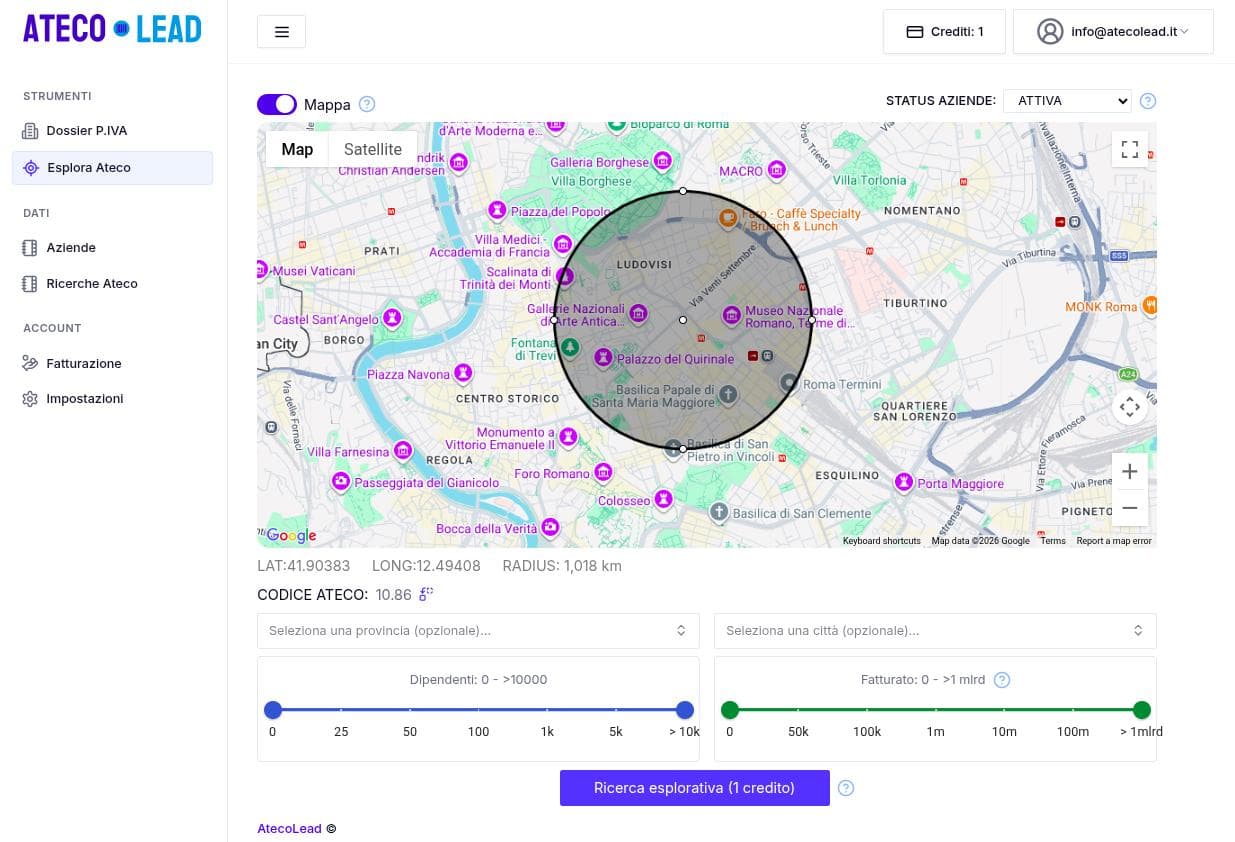Click the Dipendenti slider right handle
Image resolution: width=1235 pixels, height=842 pixels.
[x=685, y=710]
